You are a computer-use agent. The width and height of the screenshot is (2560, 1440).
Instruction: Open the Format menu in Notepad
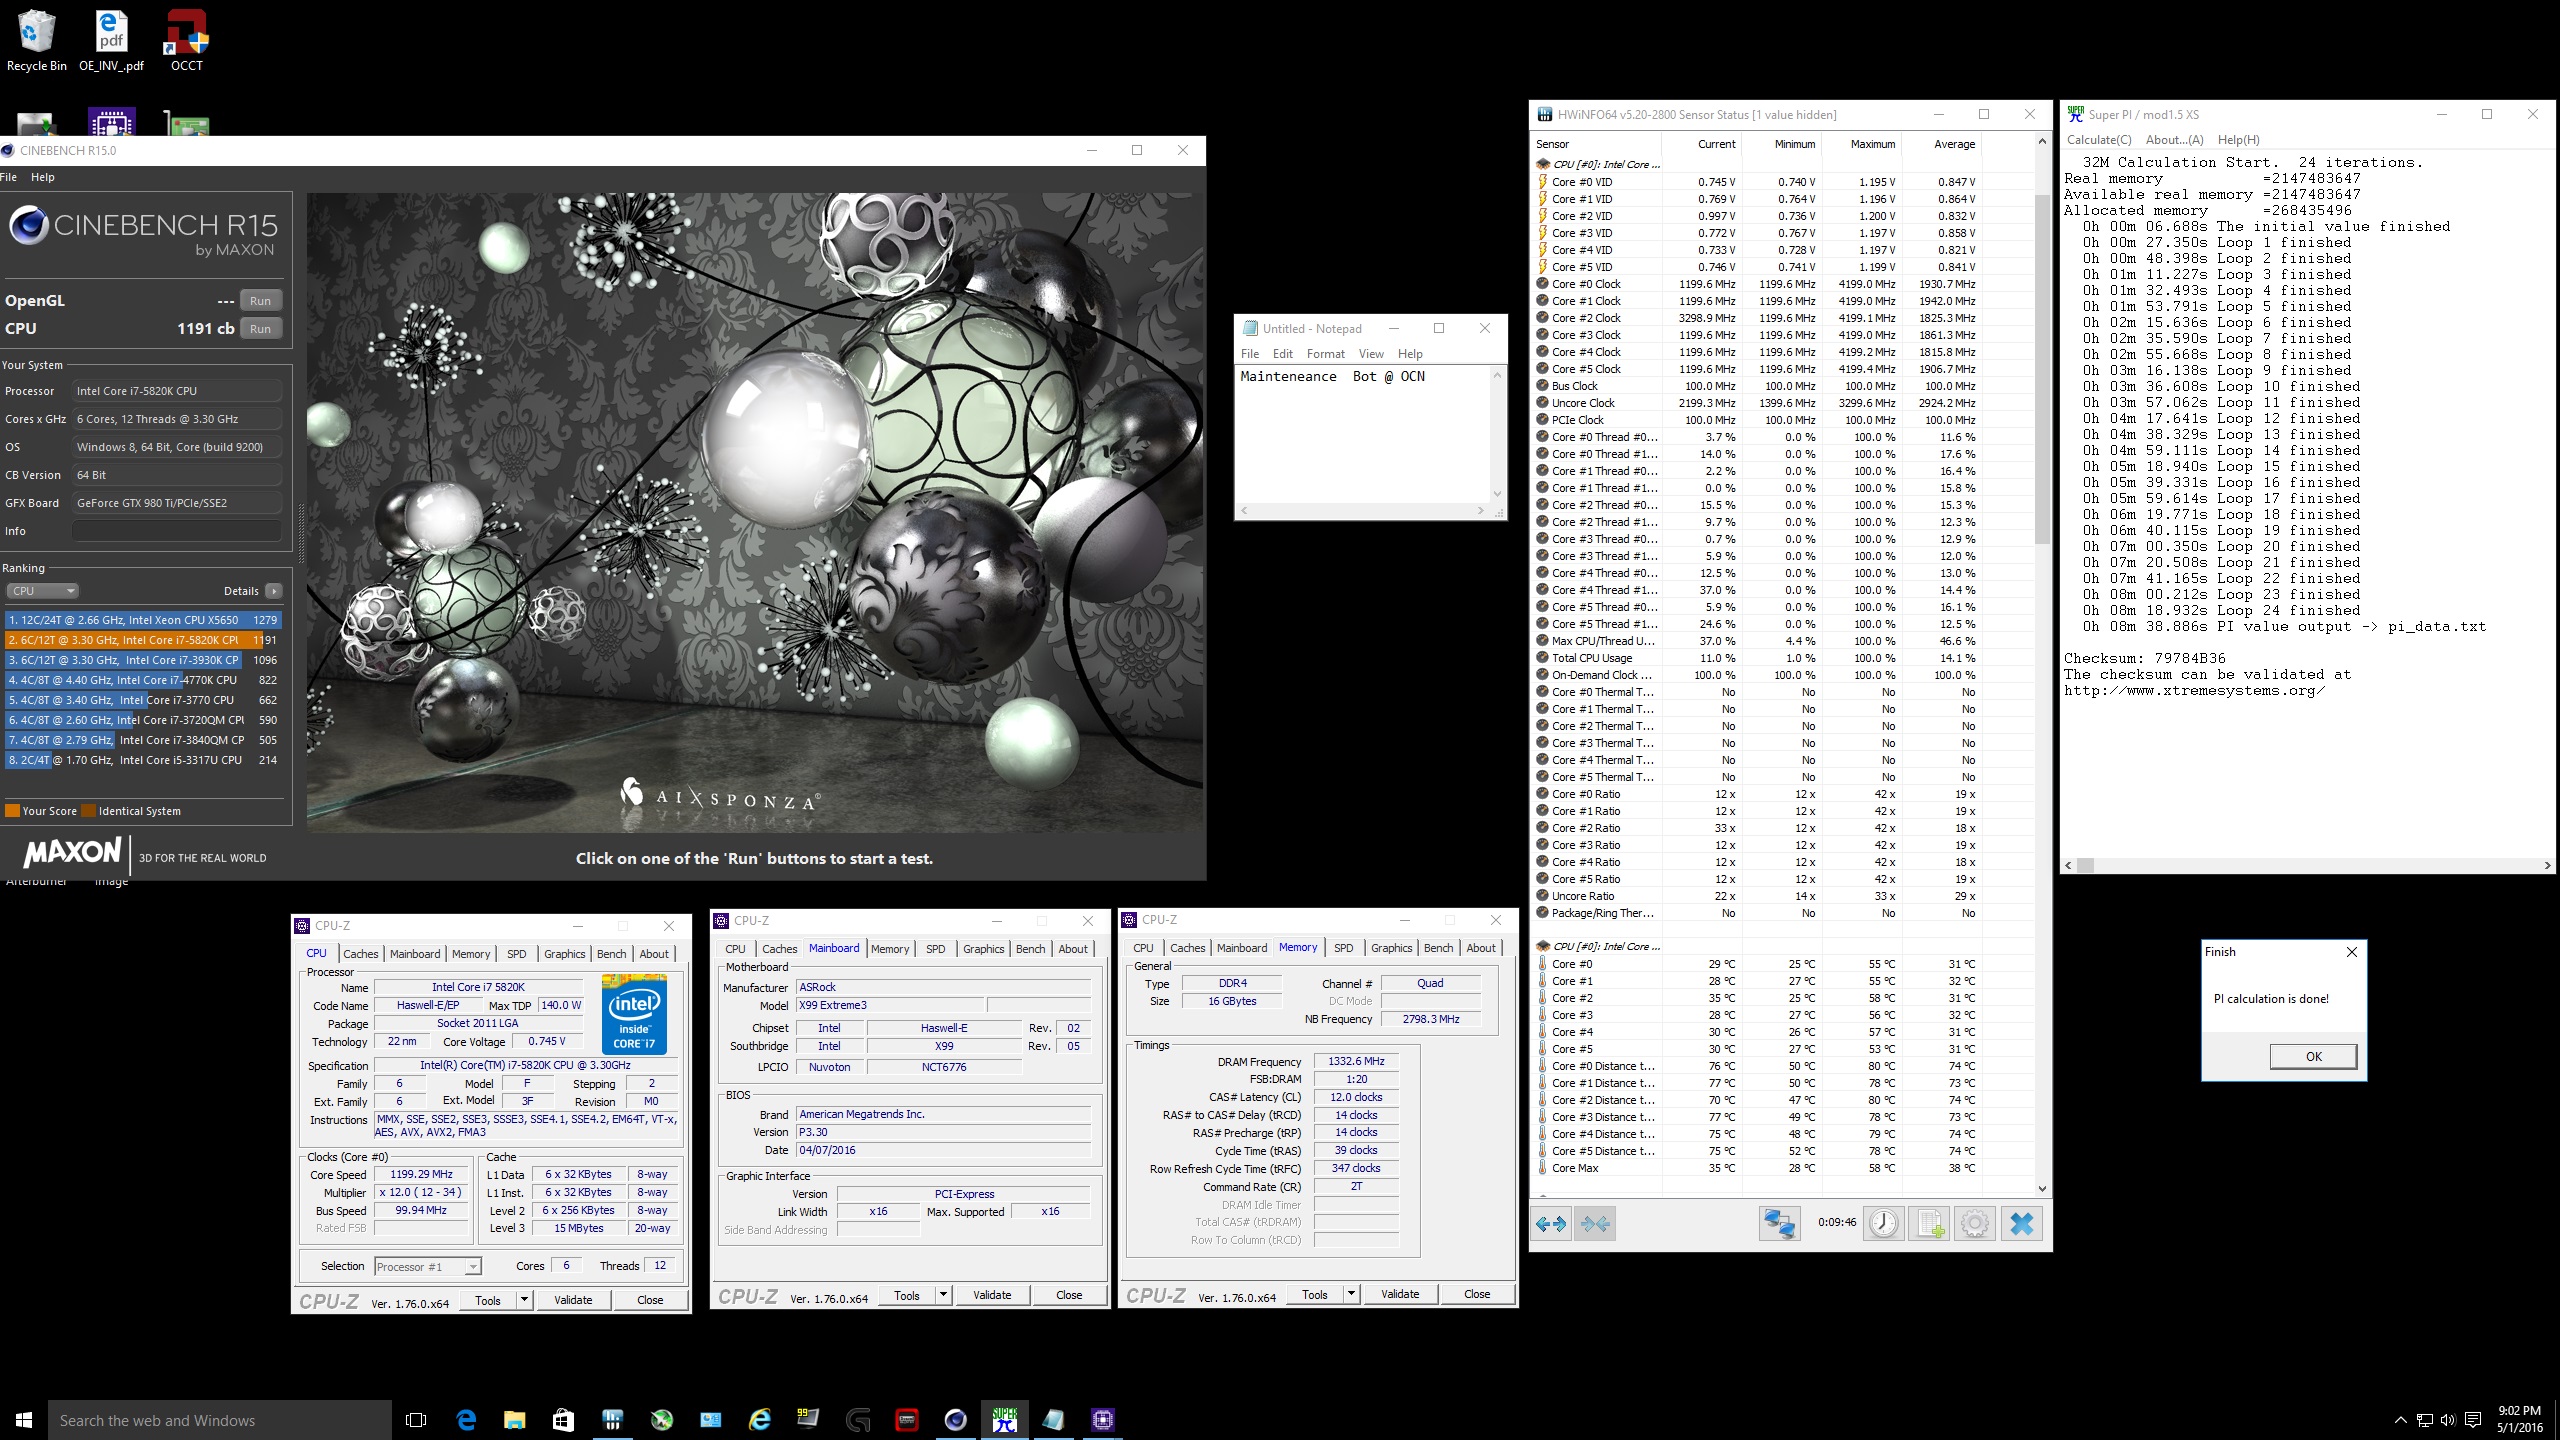pyautogui.click(x=1326, y=353)
